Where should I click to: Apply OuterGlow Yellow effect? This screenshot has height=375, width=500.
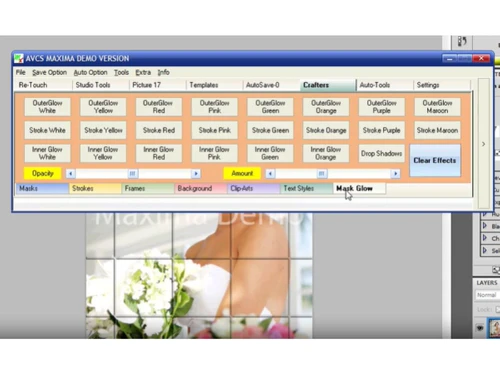pos(103,107)
